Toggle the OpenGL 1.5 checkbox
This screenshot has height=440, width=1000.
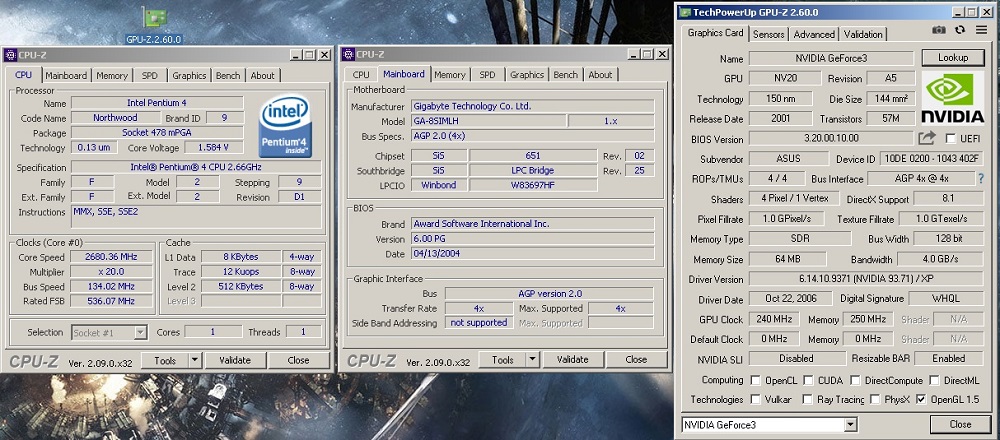(920, 400)
